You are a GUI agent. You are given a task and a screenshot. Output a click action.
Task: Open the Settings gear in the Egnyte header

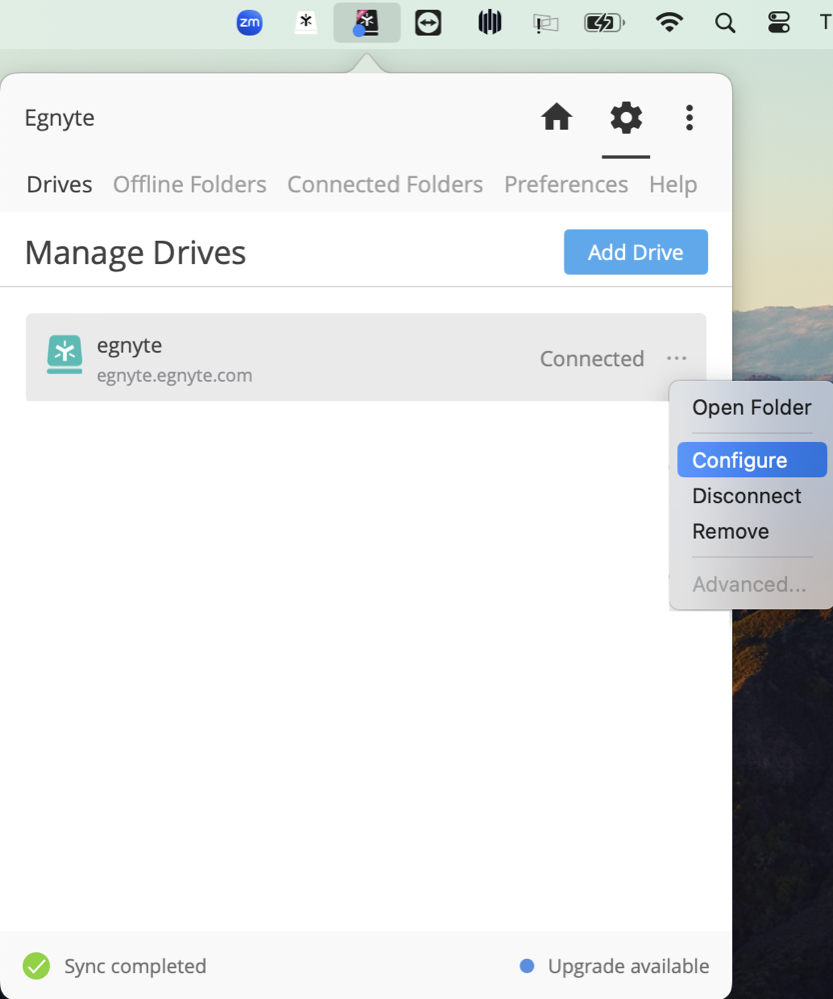click(626, 117)
